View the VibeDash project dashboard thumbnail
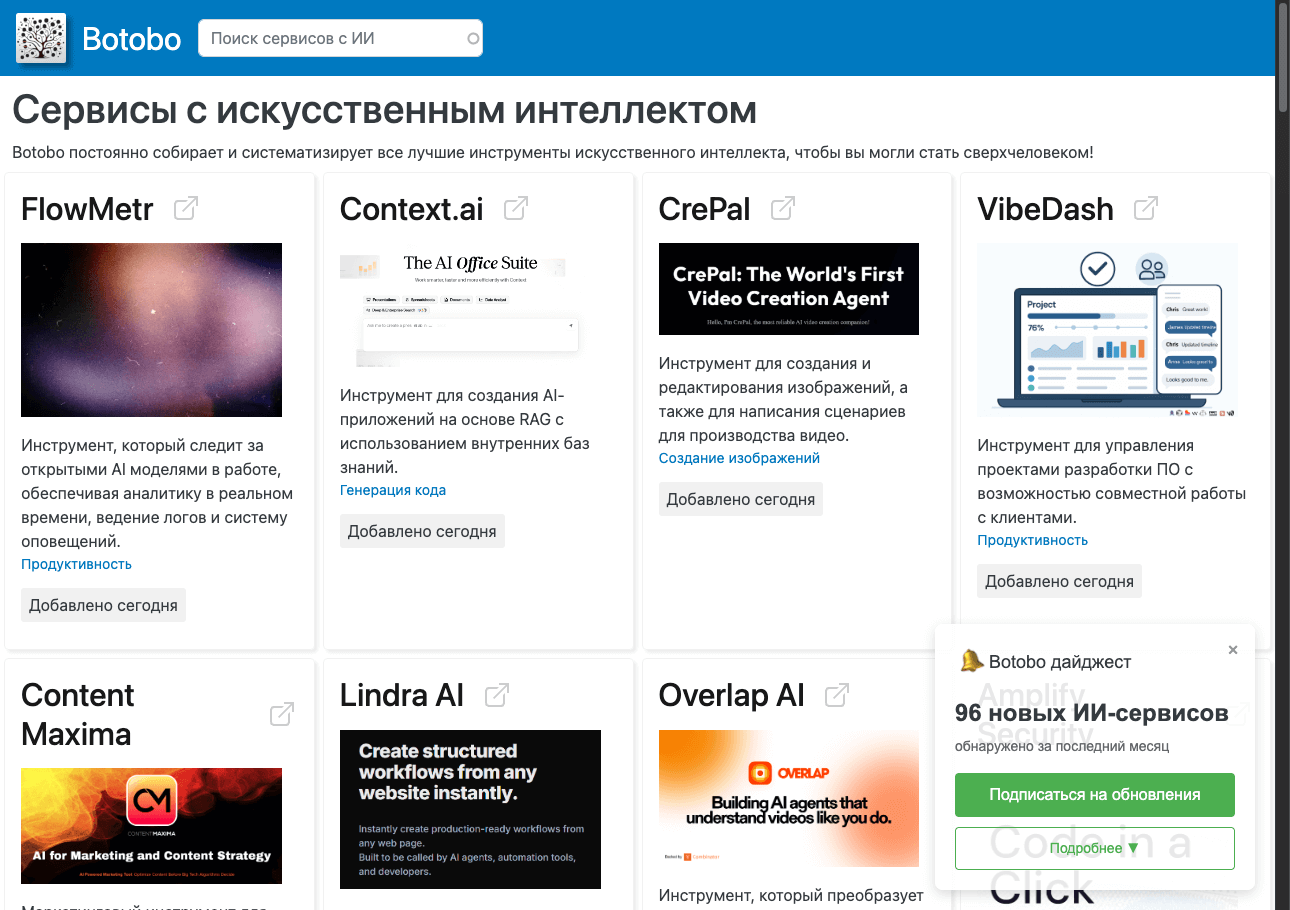 pos(1107,330)
